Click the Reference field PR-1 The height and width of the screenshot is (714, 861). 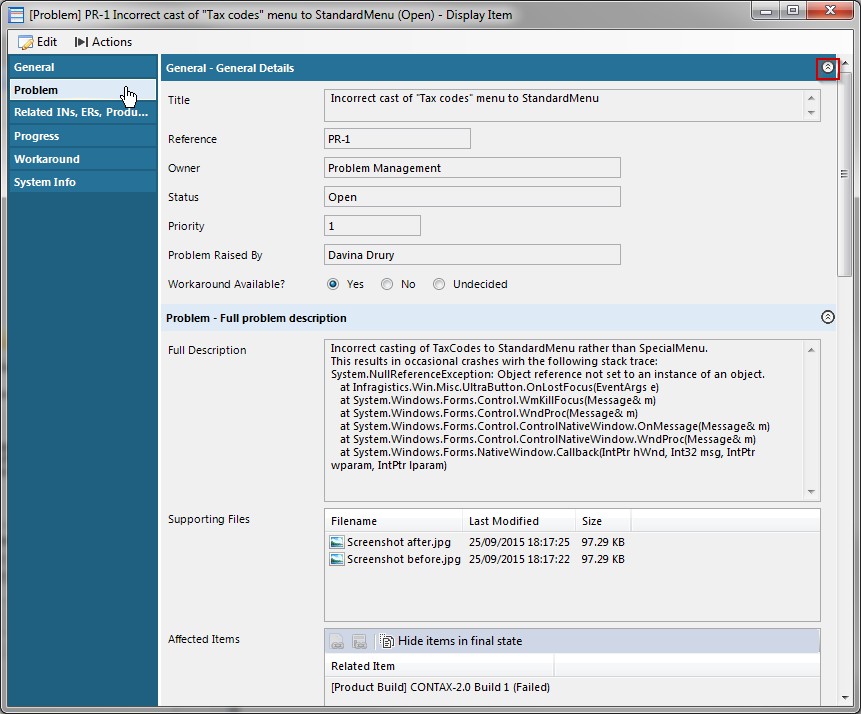(x=397, y=139)
